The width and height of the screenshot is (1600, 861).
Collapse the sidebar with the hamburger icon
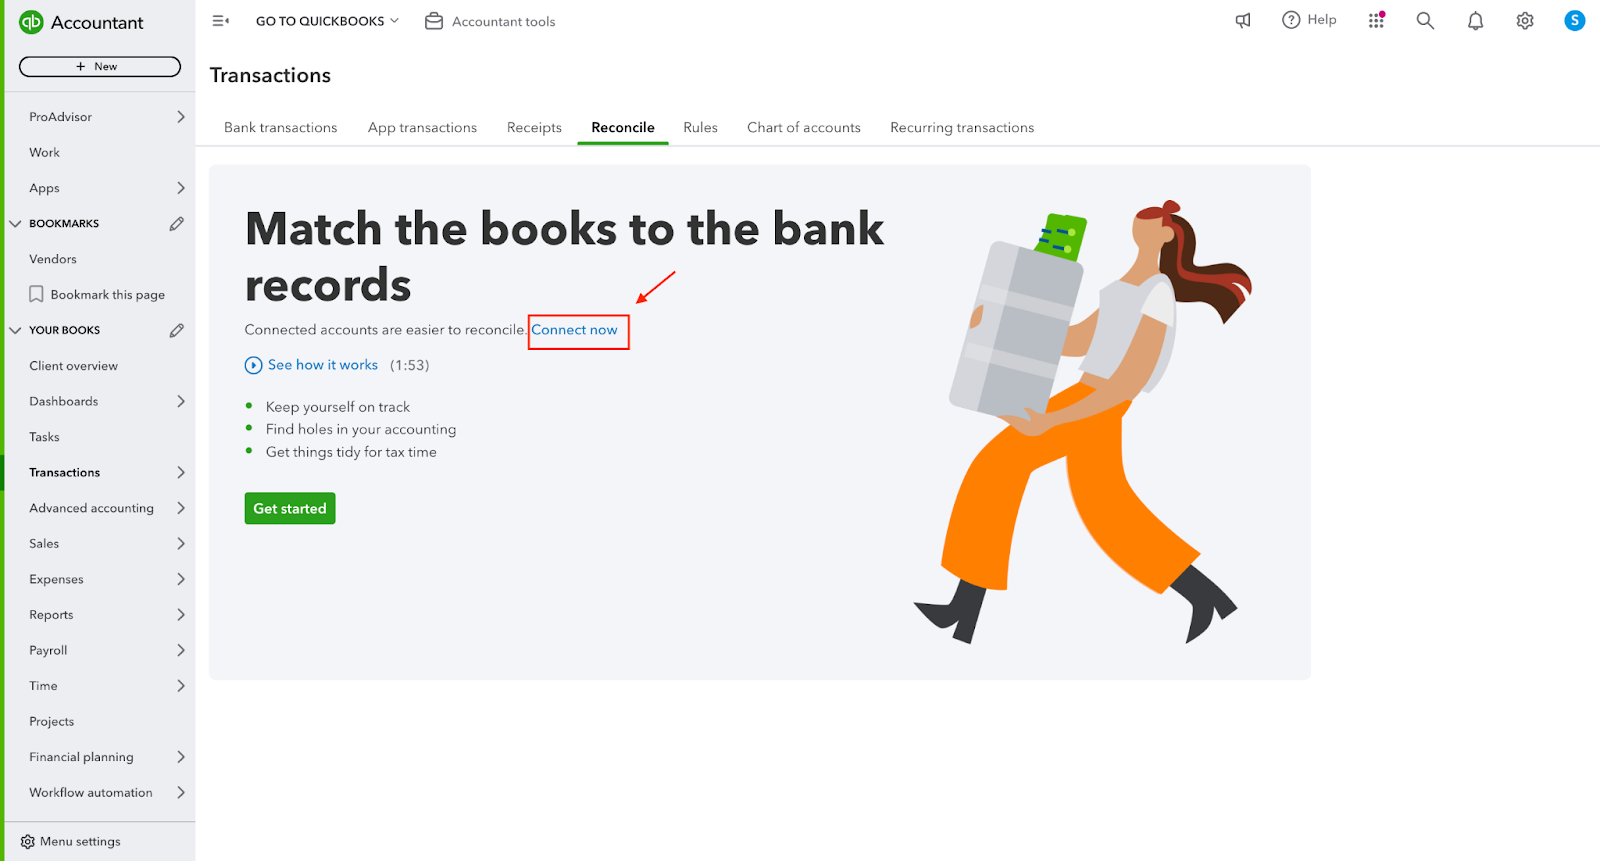221,21
